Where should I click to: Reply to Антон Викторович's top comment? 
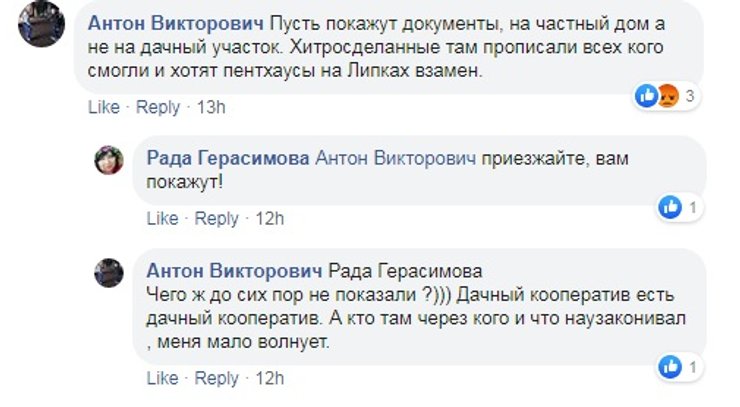point(157,107)
